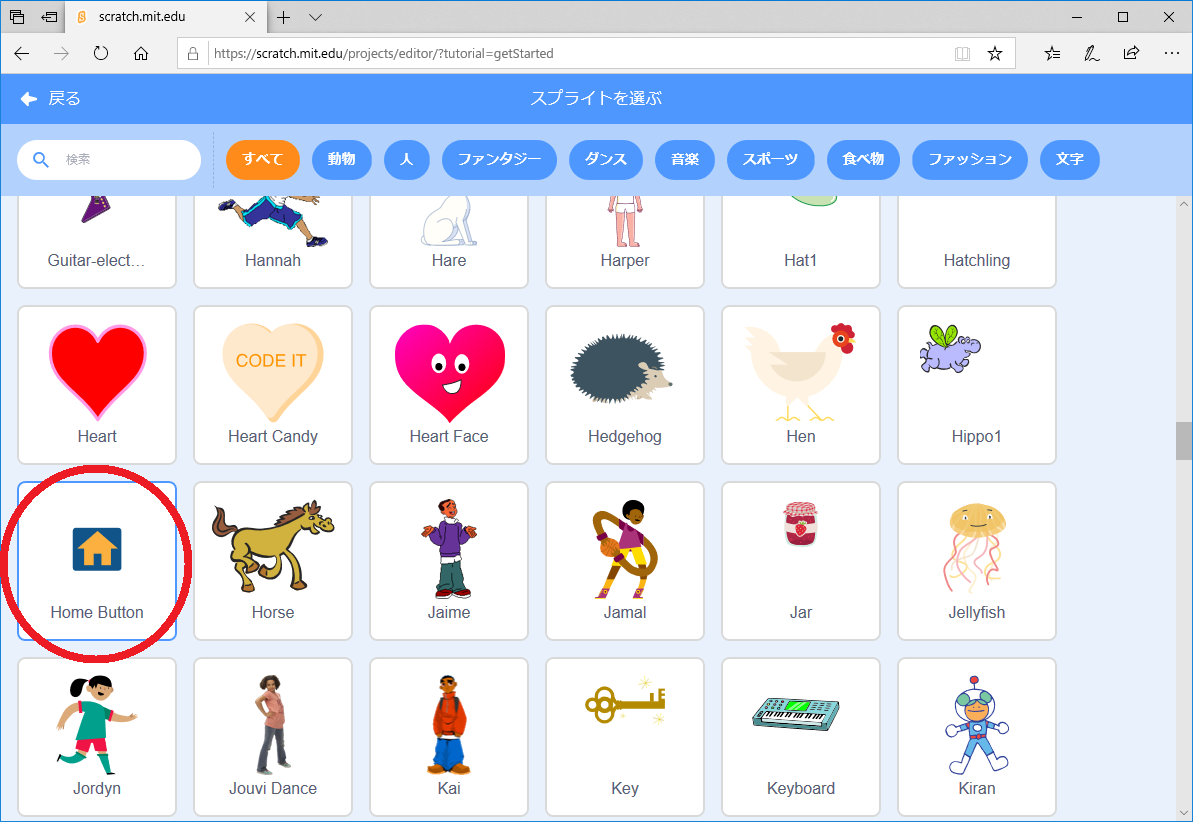
Task: Filter sprites by 音楽 category
Action: [x=685, y=160]
